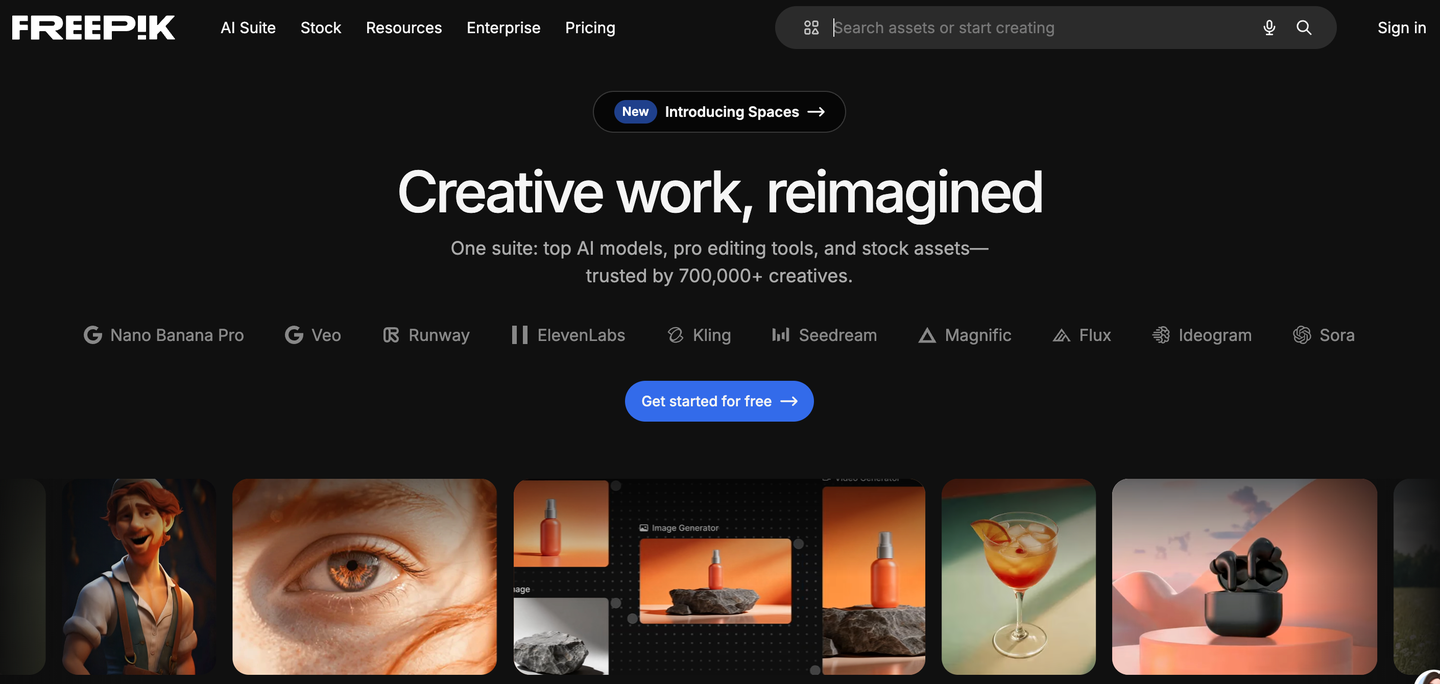
Task: Click the Kling logo icon
Action: pos(675,335)
